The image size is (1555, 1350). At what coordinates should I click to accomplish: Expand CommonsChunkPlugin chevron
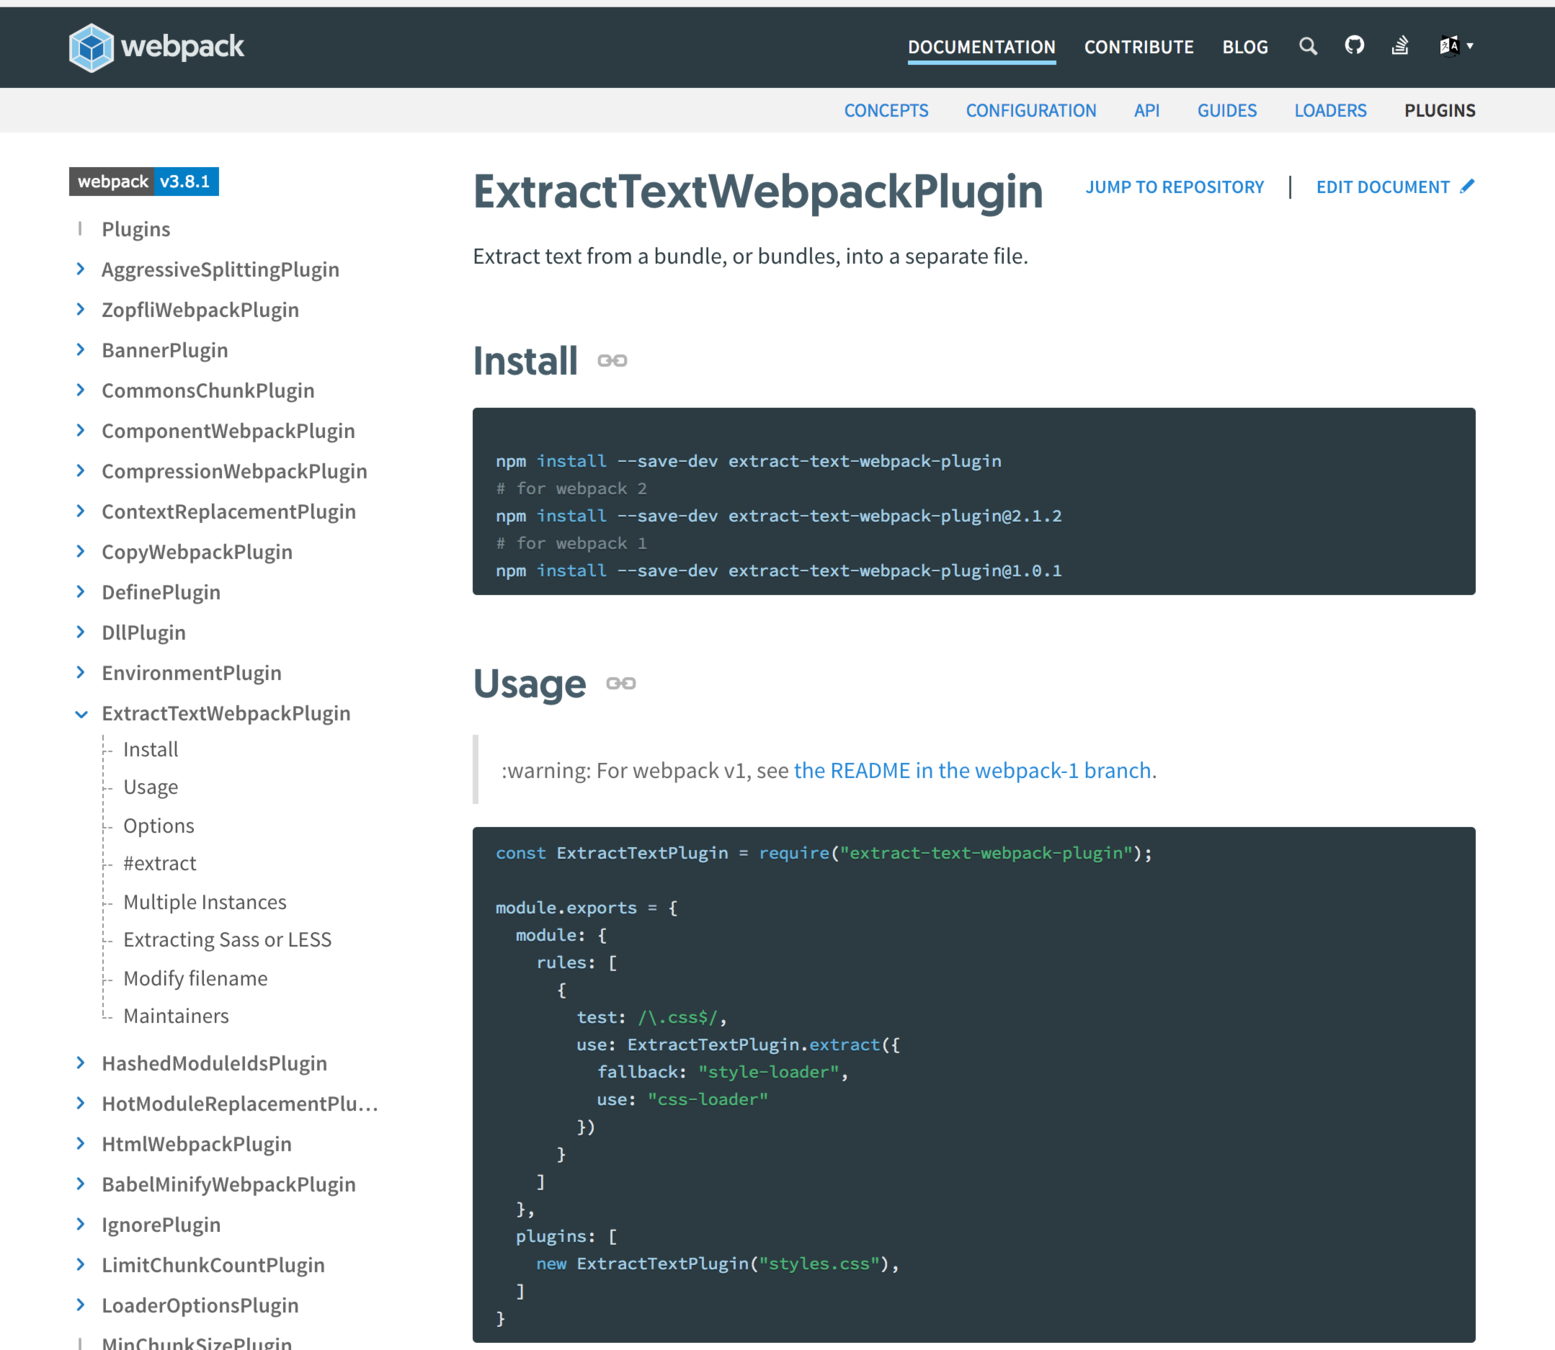(x=81, y=390)
